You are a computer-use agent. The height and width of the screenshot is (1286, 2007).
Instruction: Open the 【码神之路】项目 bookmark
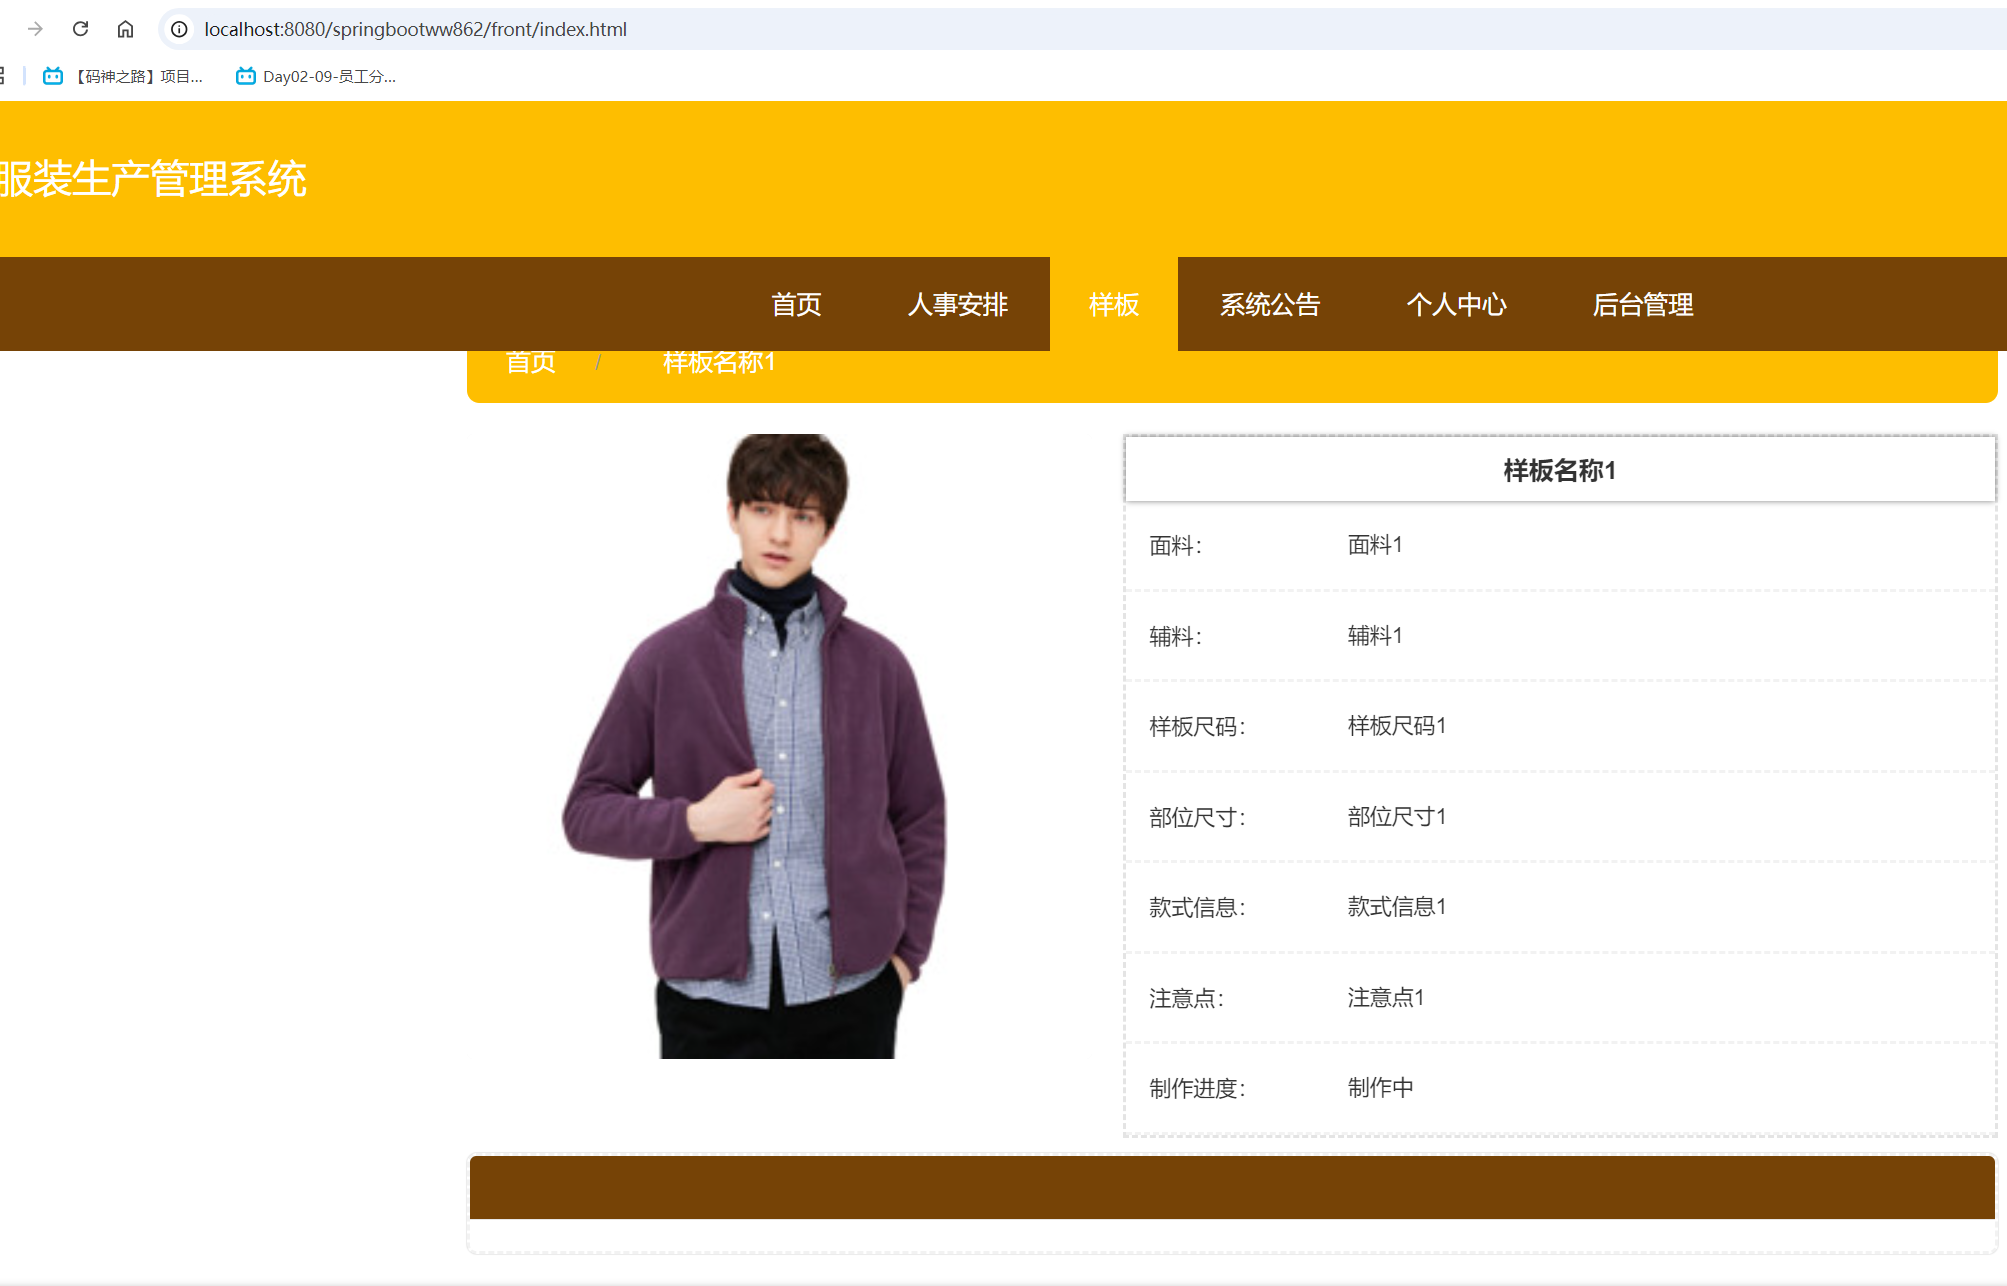pyautogui.click(x=122, y=76)
